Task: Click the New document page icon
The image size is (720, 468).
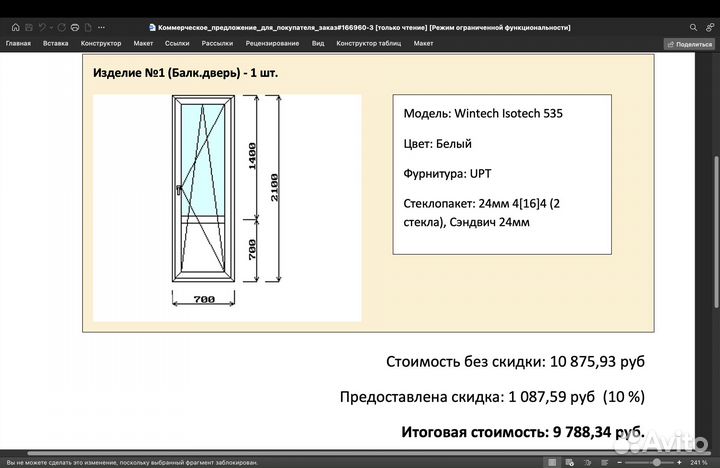Action: pos(88,28)
